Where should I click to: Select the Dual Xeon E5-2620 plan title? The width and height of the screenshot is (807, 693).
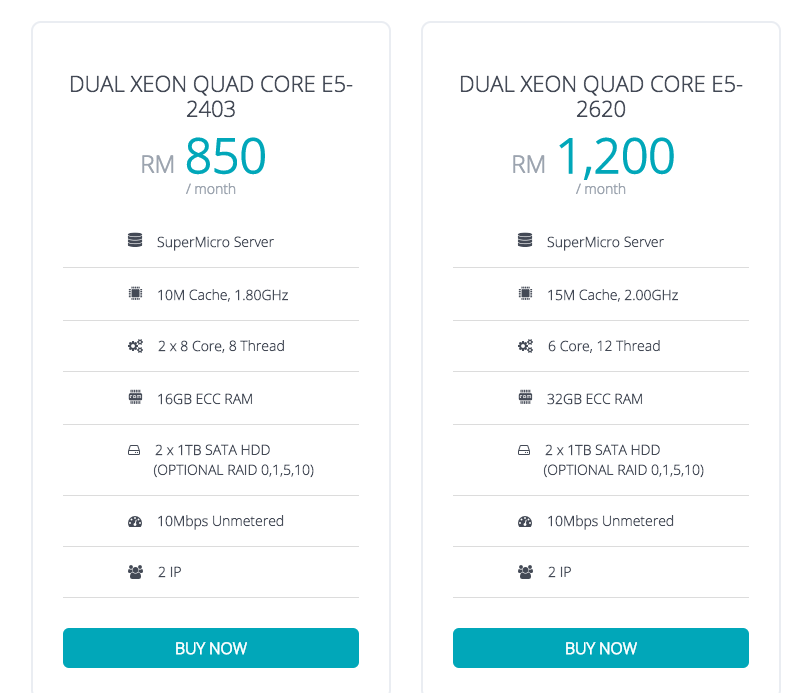point(601,97)
